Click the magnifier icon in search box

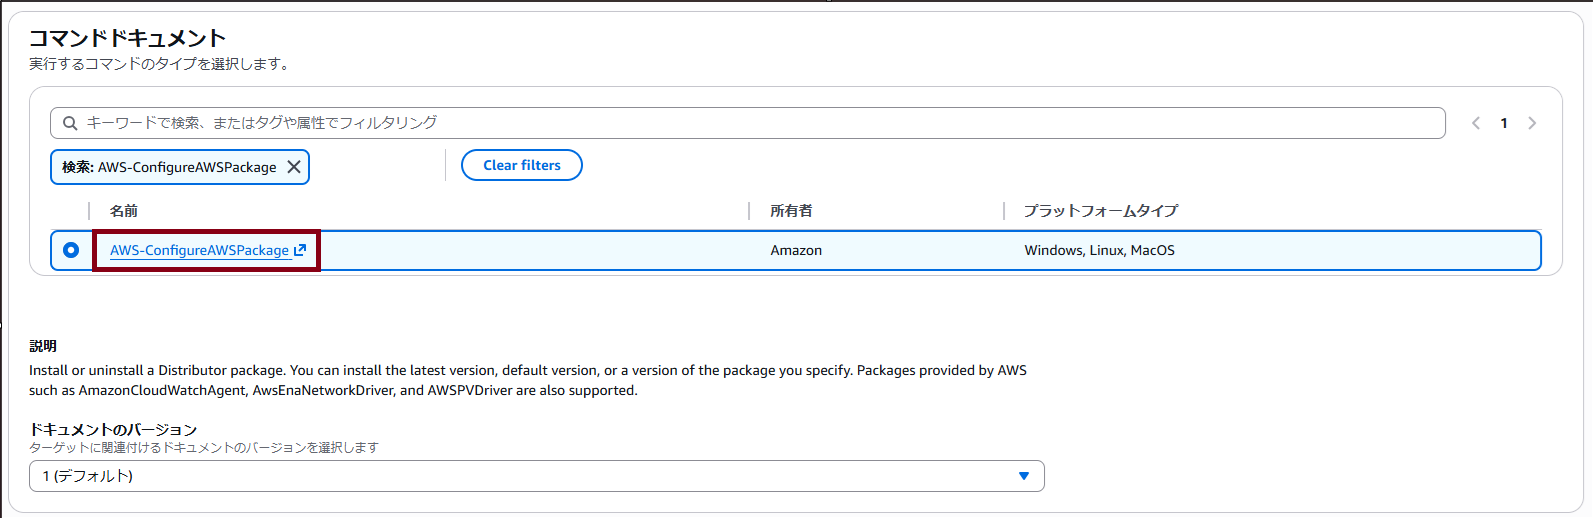pyautogui.click(x=70, y=123)
